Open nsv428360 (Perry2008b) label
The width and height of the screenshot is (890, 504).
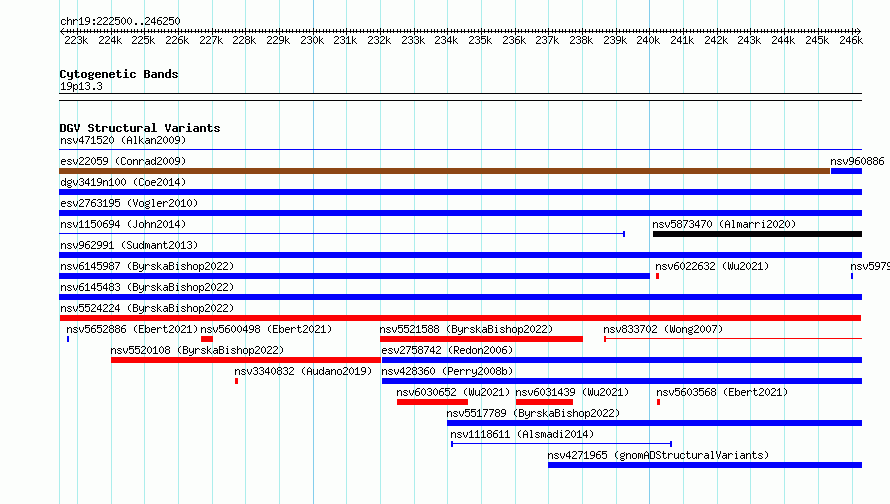tap(447, 371)
